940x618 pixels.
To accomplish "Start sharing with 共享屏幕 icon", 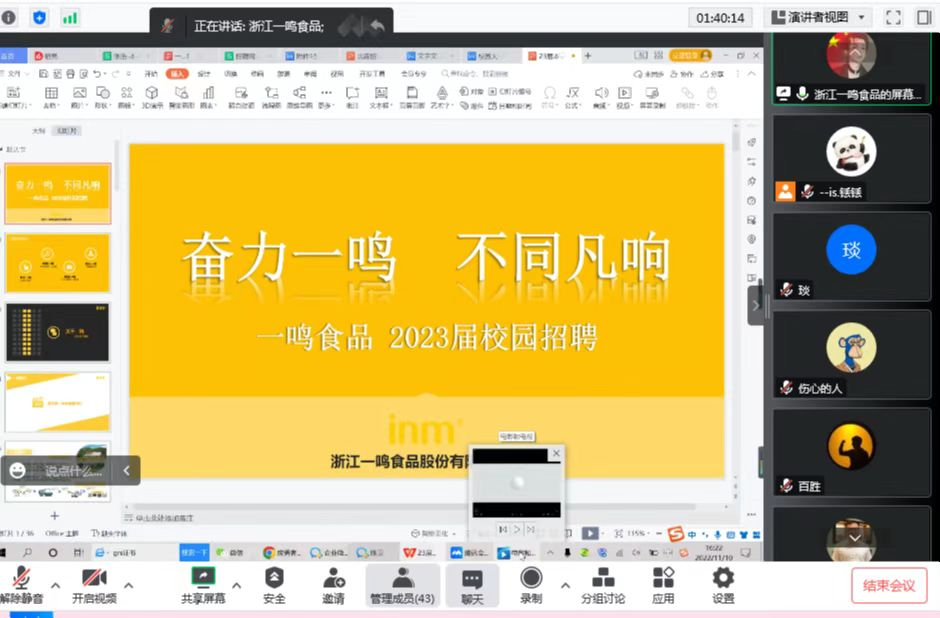I will 203,584.
